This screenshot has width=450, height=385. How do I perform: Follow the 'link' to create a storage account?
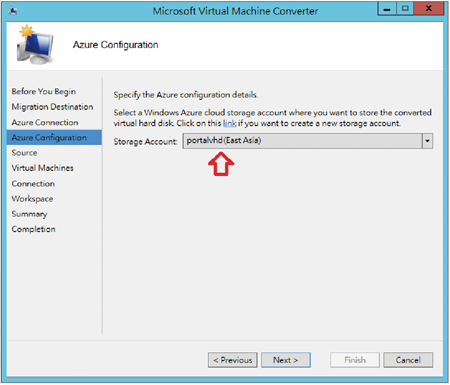pos(230,123)
